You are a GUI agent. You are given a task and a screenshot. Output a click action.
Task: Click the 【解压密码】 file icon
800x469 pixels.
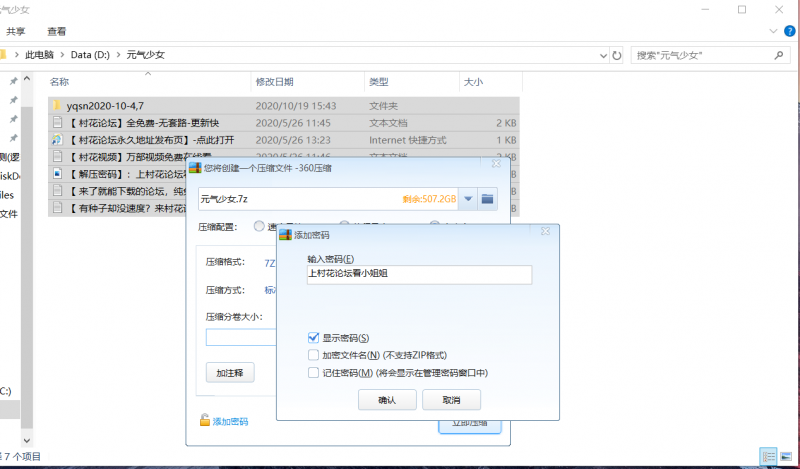pos(57,174)
